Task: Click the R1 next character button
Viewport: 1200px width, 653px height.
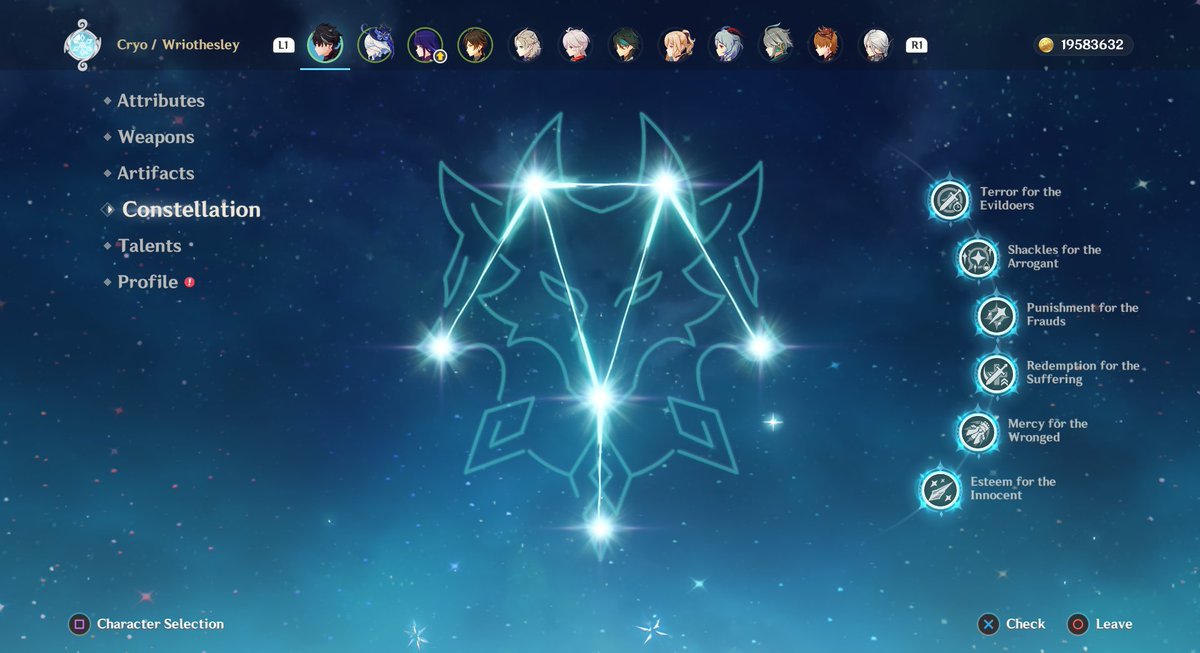Action: [915, 45]
